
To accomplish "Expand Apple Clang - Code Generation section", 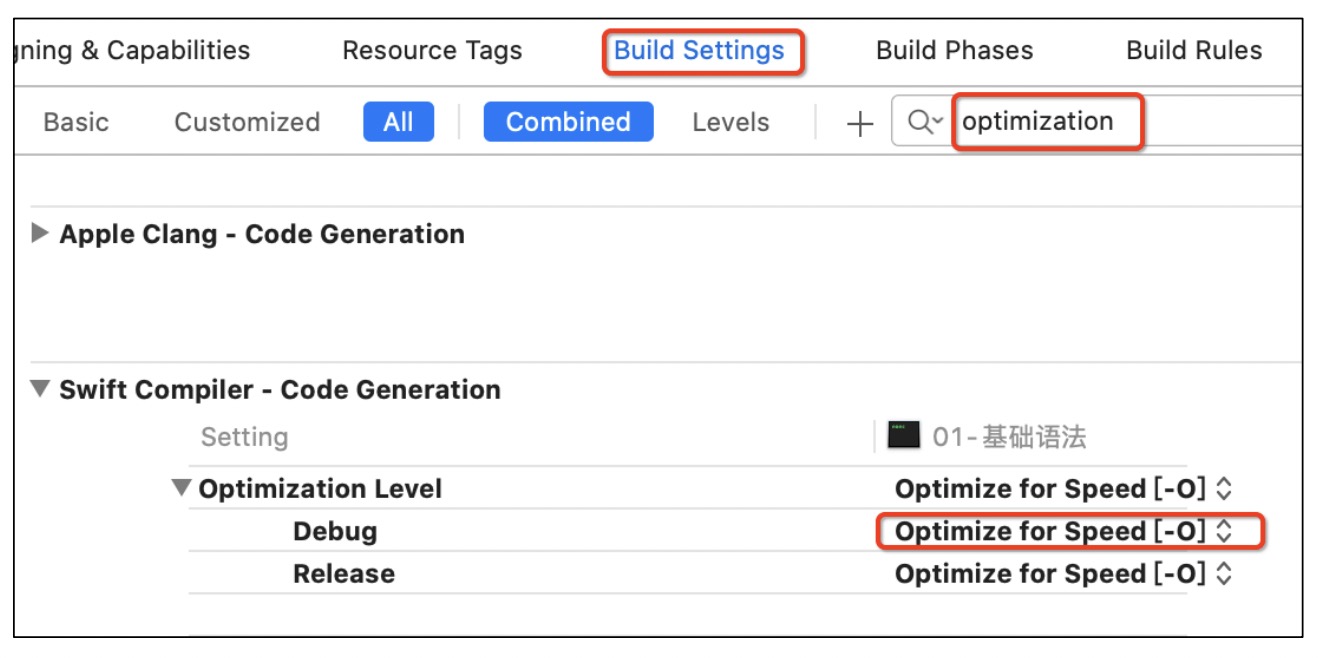I will 40,233.
